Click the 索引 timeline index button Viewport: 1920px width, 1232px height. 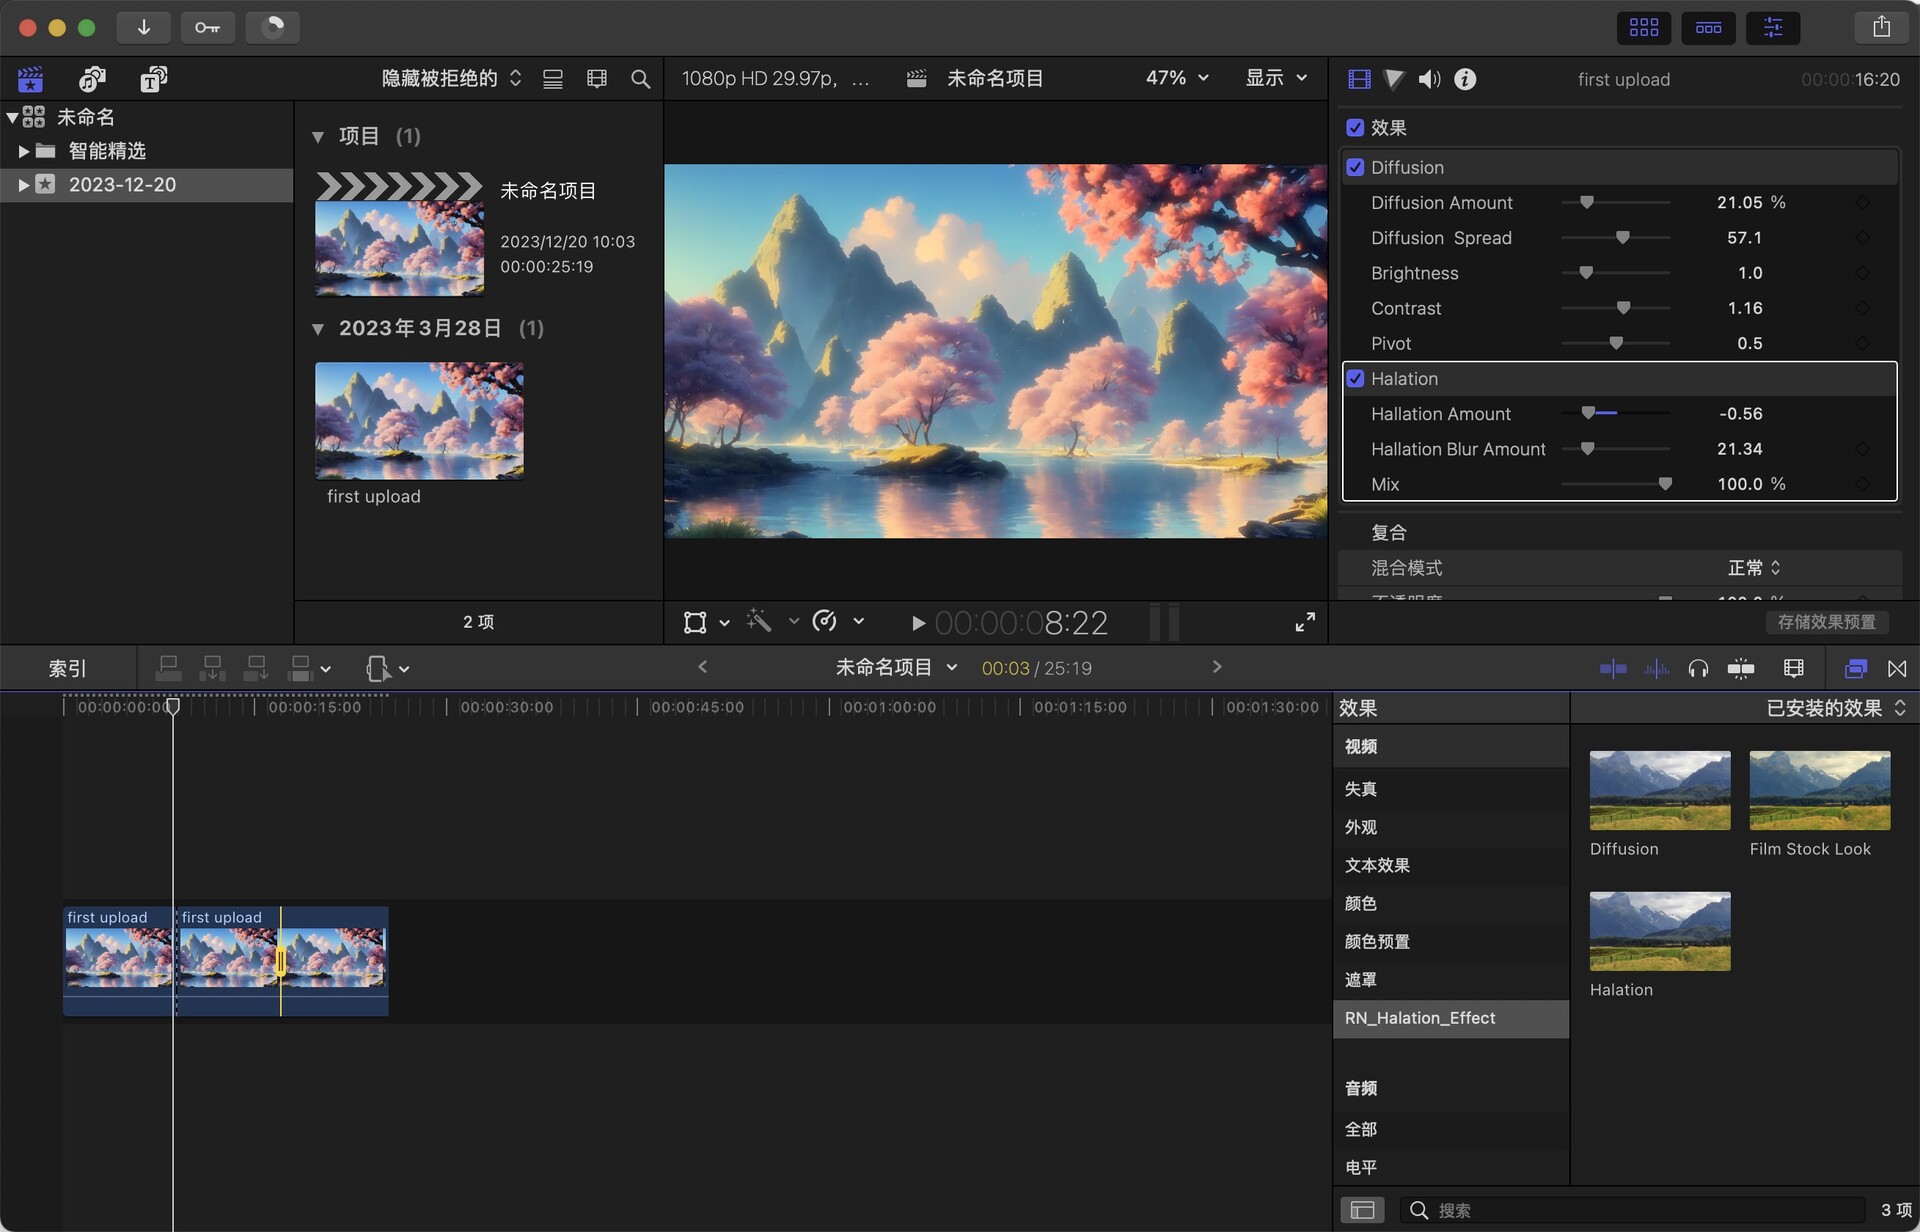67,668
